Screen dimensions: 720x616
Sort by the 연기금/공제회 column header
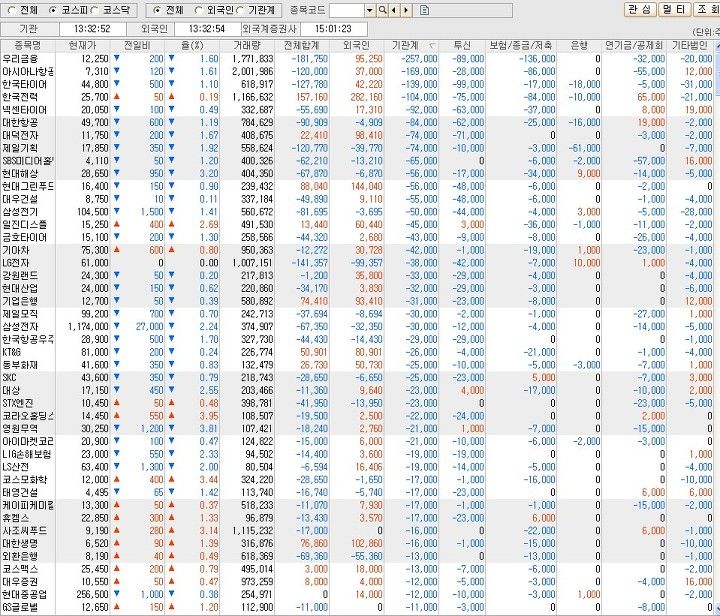coord(634,45)
